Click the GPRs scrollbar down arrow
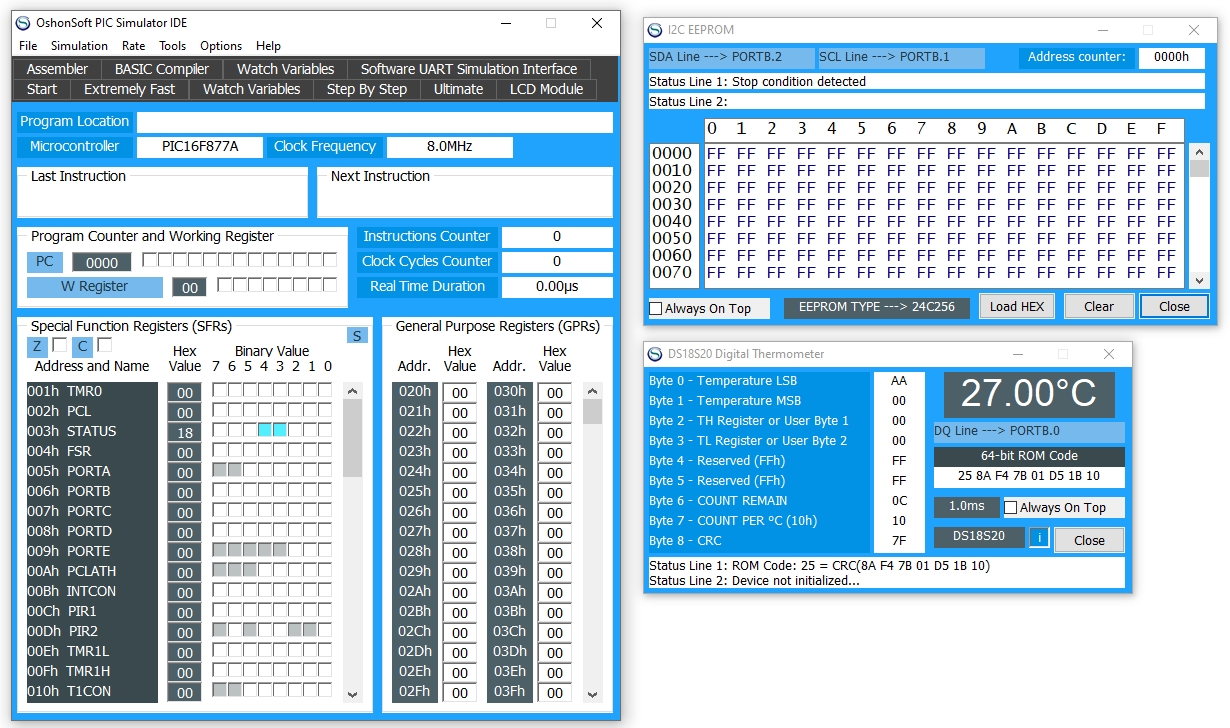 pyautogui.click(x=592, y=693)
